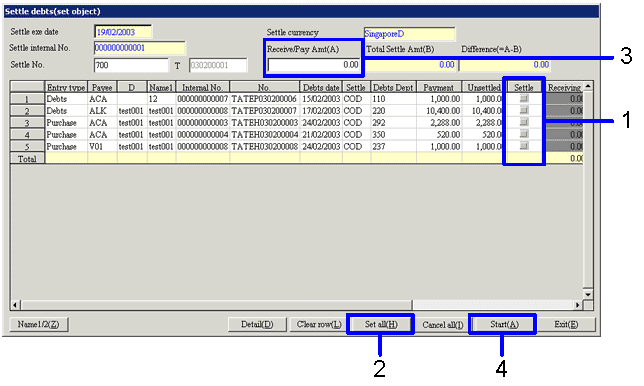This screenshot has width=644, height=386.
Task: Click the Payment column header
Action: [439, 87]
